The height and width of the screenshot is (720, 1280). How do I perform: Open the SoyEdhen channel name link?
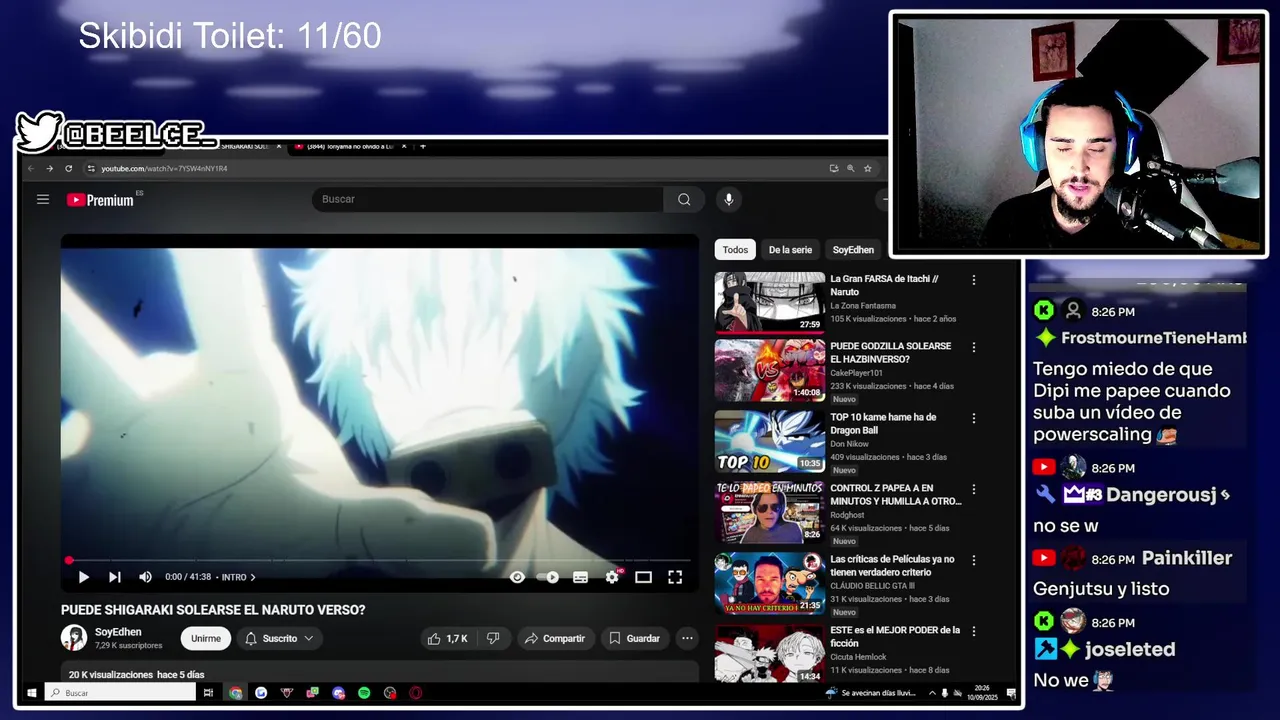[x=118, y=632]
